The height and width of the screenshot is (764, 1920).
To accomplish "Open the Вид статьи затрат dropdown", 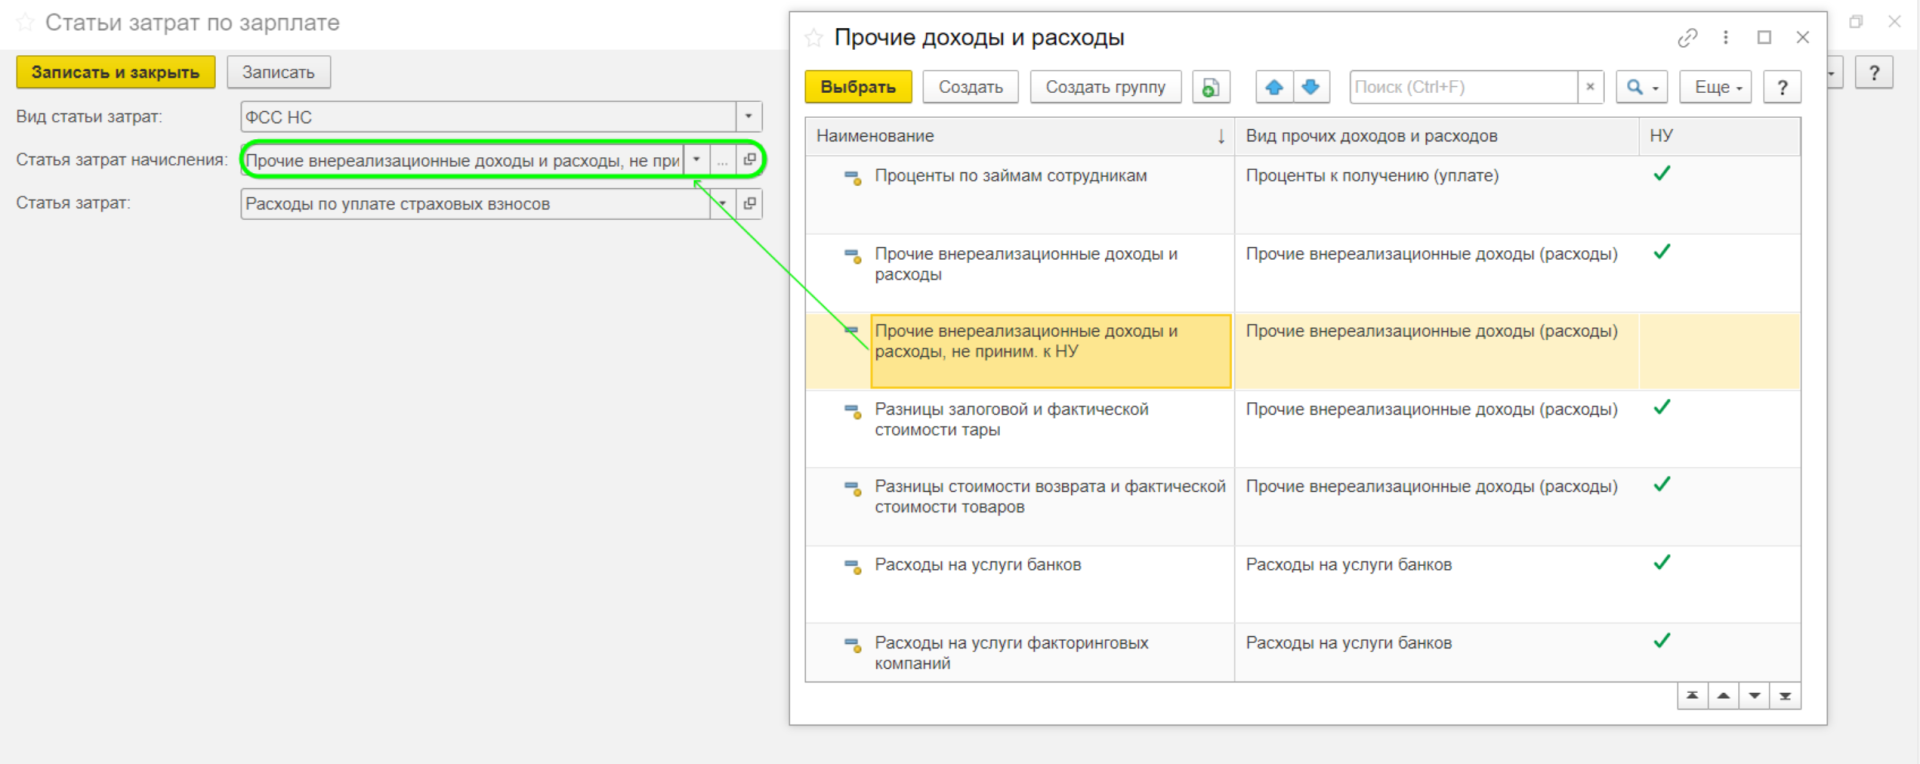I will pos(749,116).
